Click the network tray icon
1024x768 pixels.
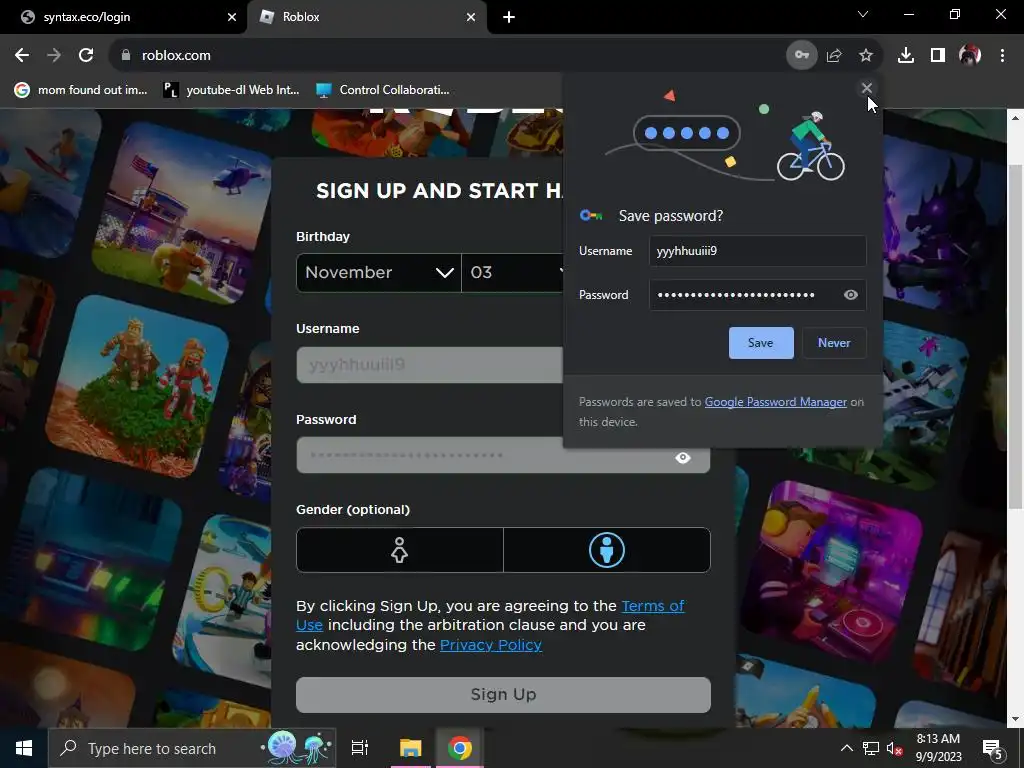pyautogui.click(x=871, y=748)
